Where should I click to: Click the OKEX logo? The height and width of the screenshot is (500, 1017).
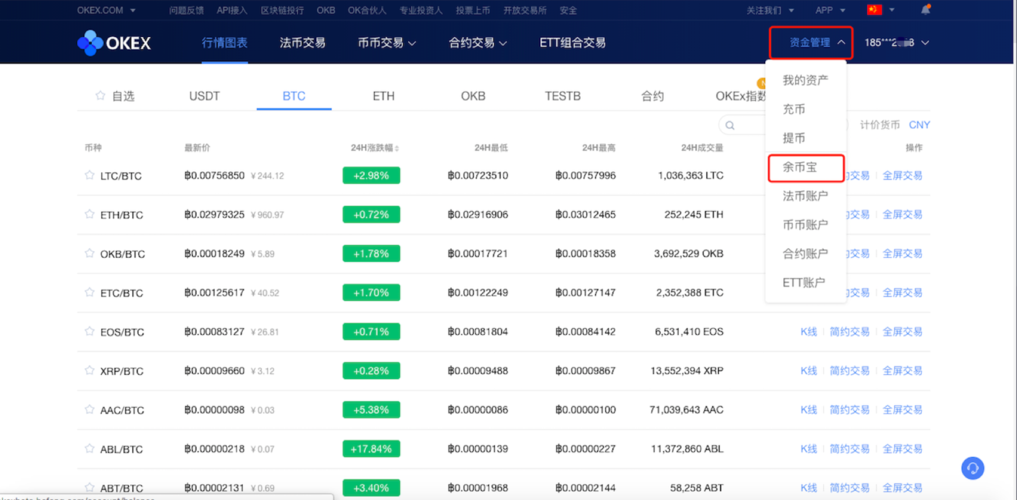tap(114, 43)
